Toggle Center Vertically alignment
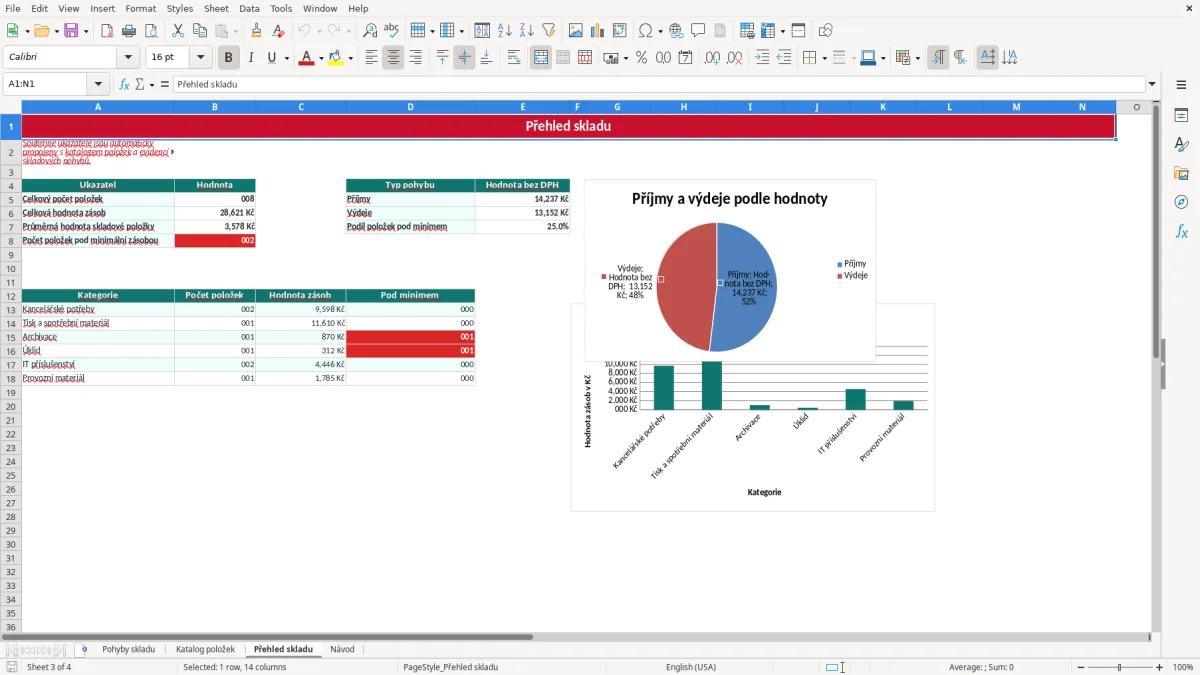 464,58
